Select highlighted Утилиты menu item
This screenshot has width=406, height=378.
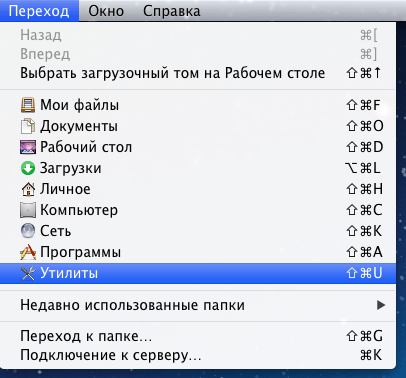pyautogui.click(x=198, y=273)
